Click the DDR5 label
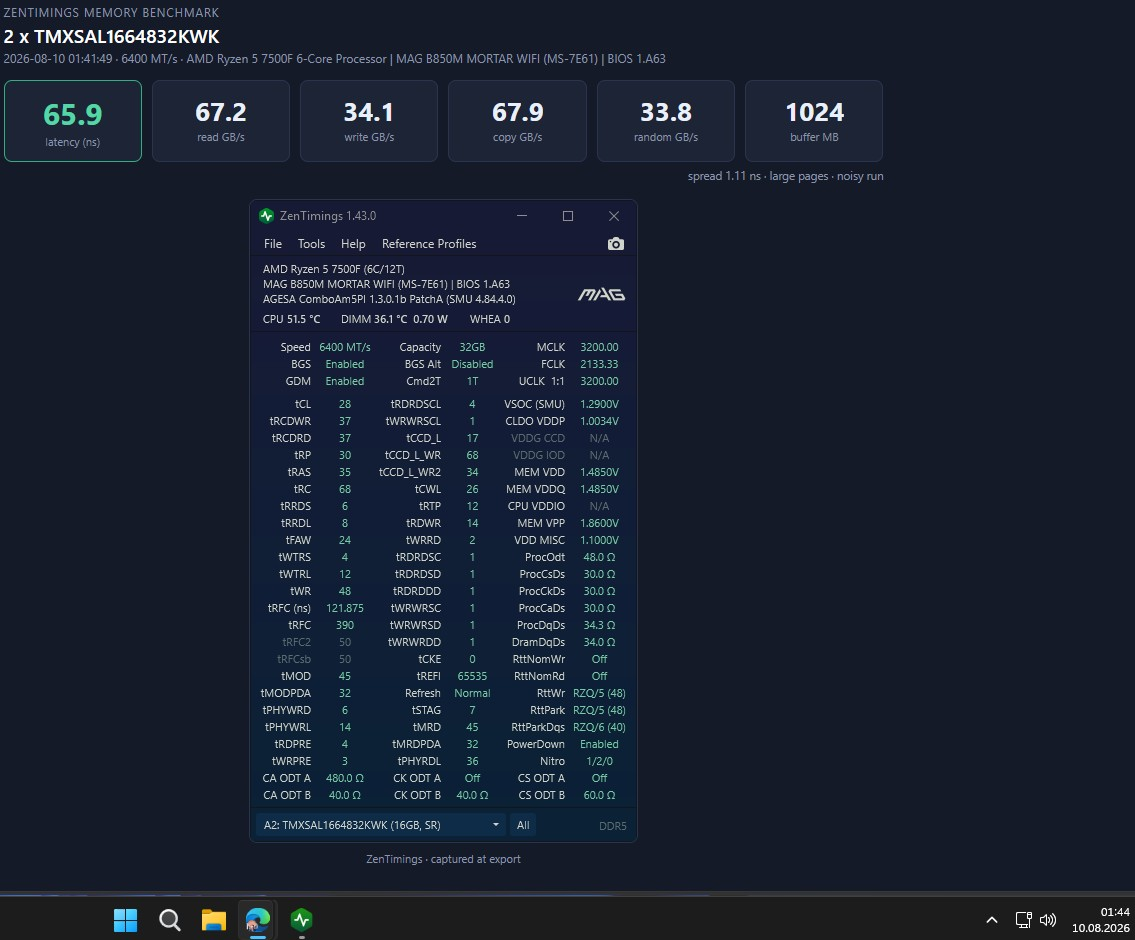This screenshot has height=940, width=1135. 612,826
